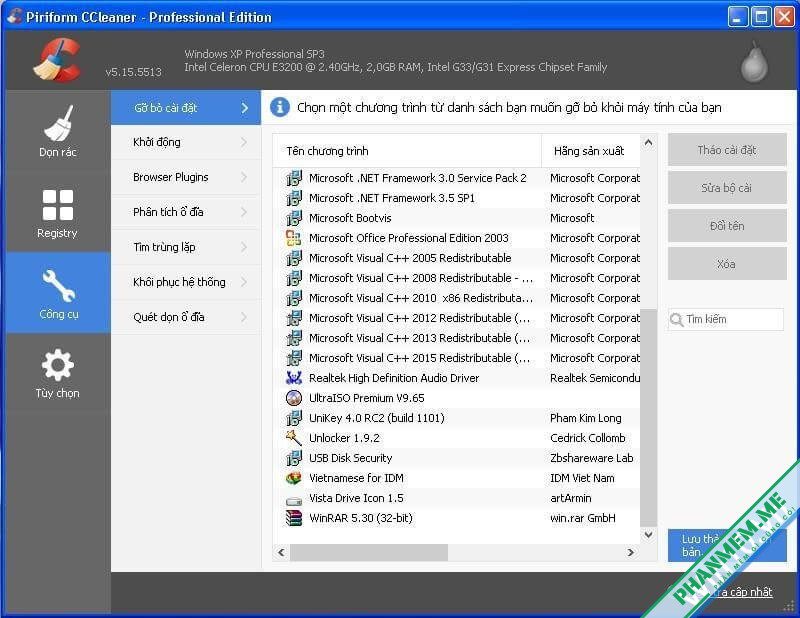Click the vertical scrollbar down arrow
The width and height of the screenshot is (800, 618).
(648, 535)
